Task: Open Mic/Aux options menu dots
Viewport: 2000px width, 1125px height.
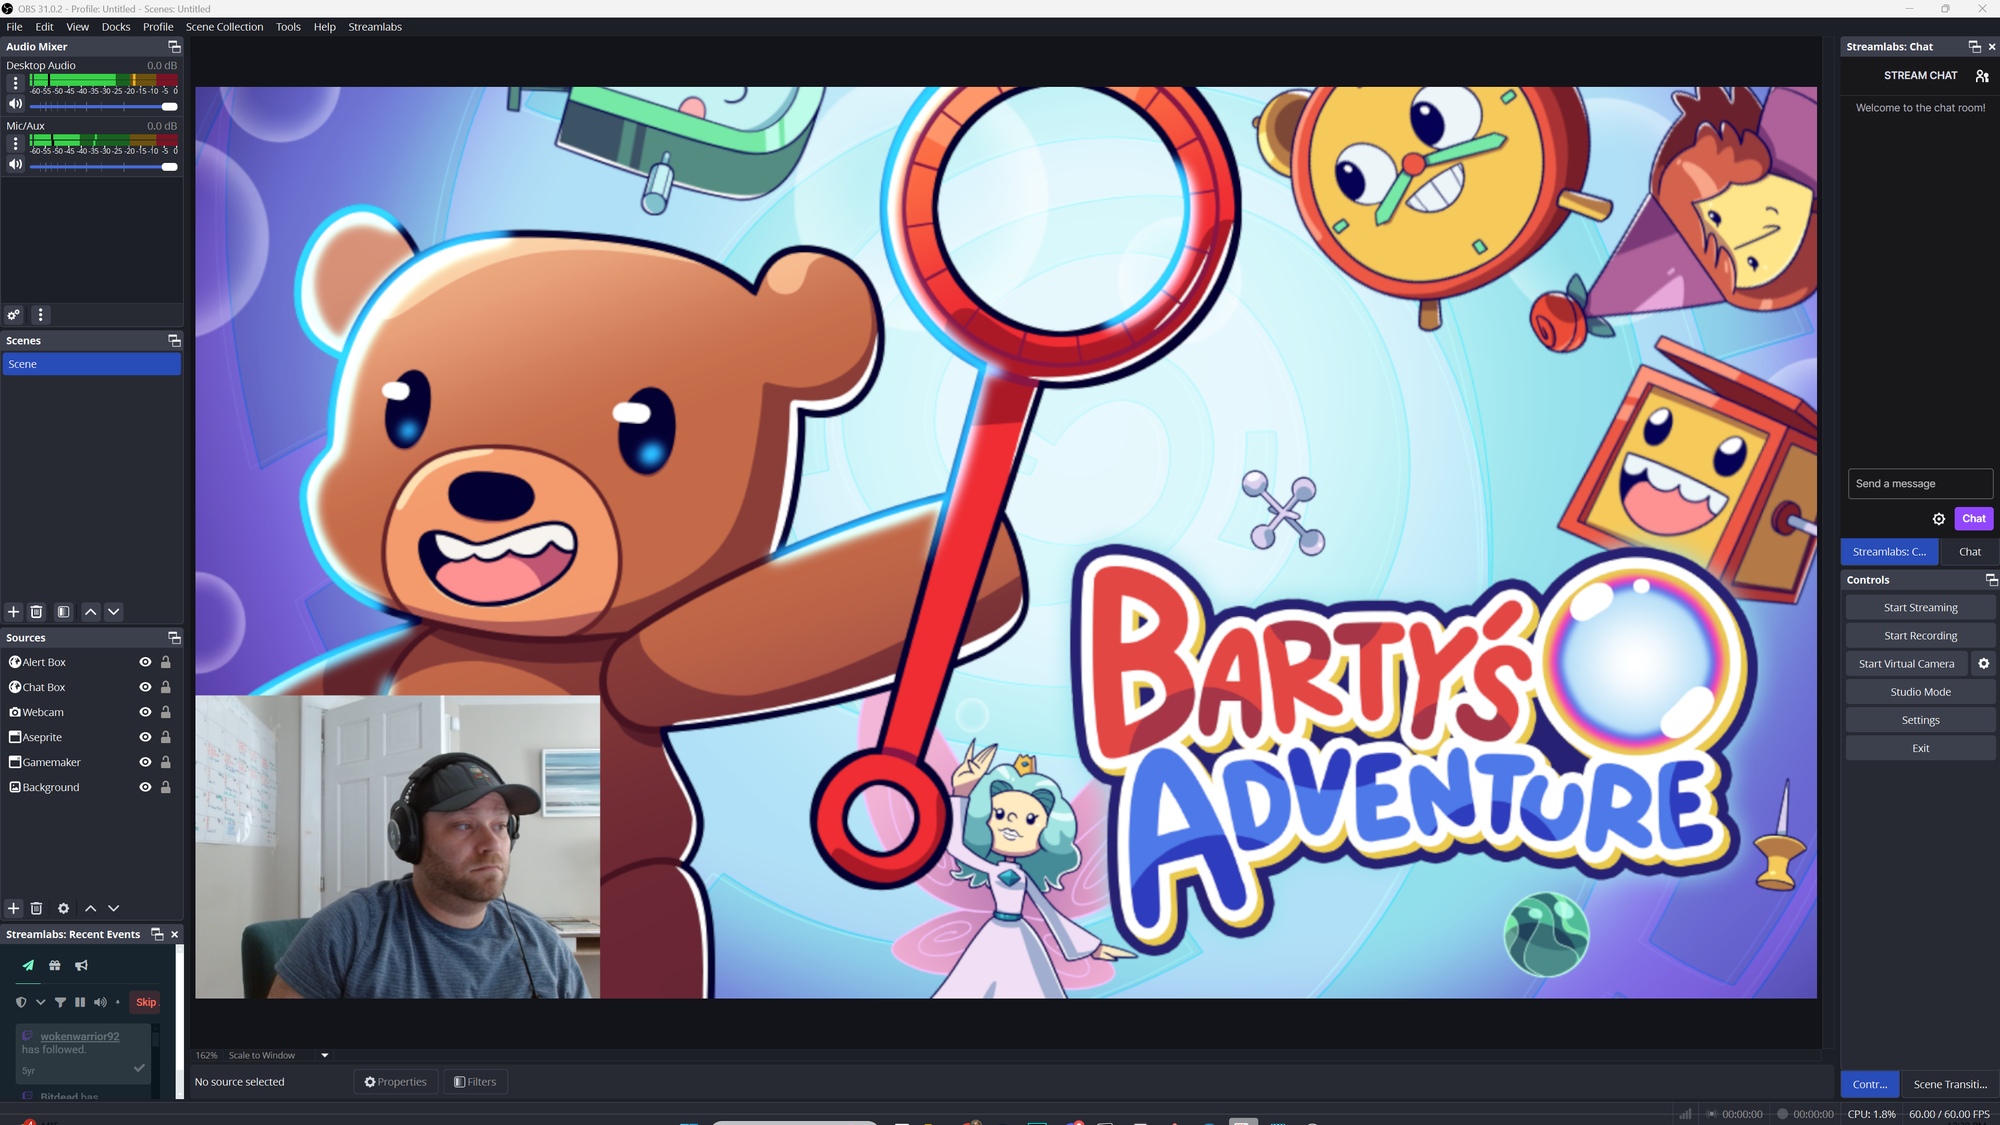Action: coord(15,144)
